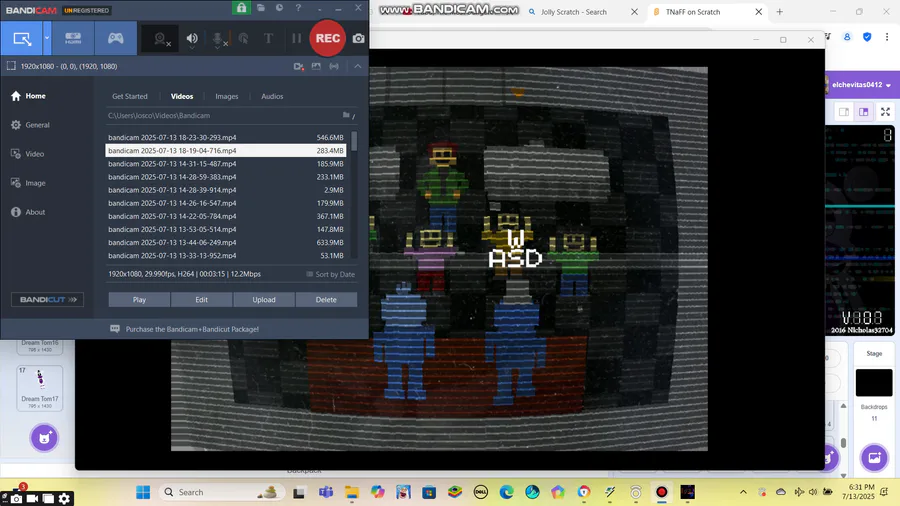Toggle speaker sound recording in Bandicam
This screenshot has width=900, height=506.
click(192, 39)
